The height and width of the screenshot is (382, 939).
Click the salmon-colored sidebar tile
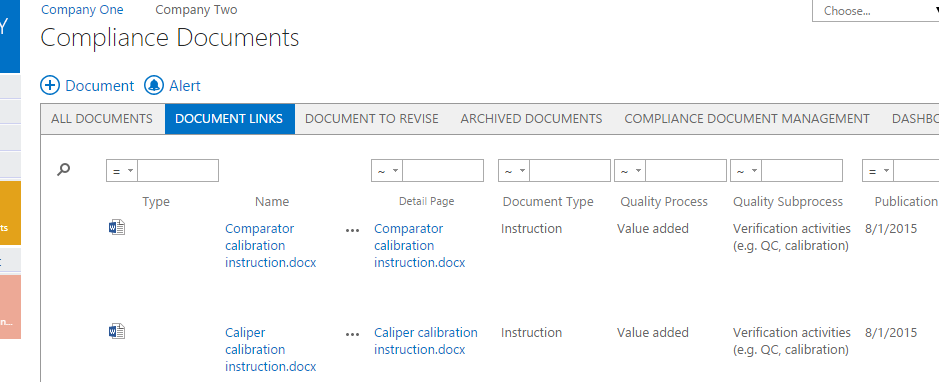10,307
